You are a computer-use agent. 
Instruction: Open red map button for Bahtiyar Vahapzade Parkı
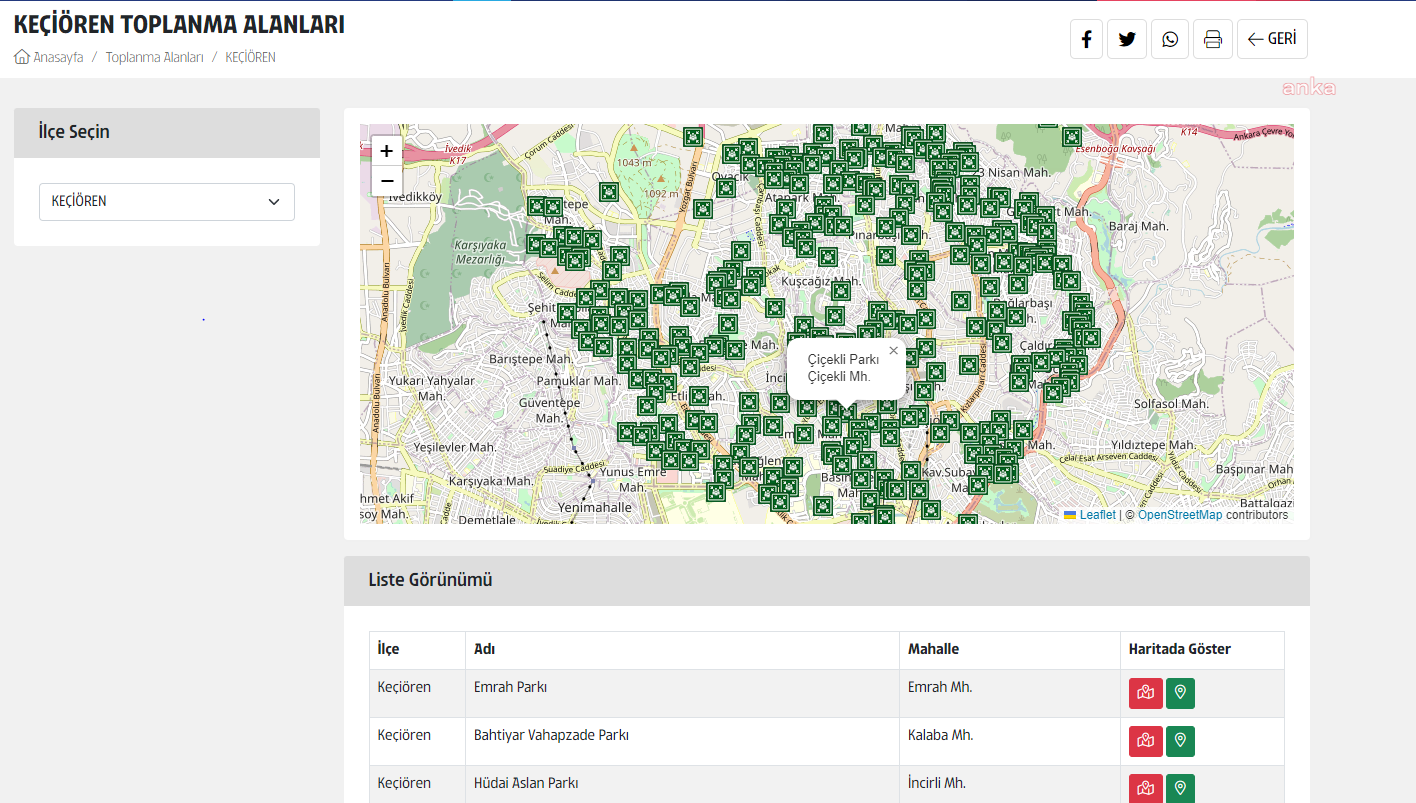(1145, 741)
